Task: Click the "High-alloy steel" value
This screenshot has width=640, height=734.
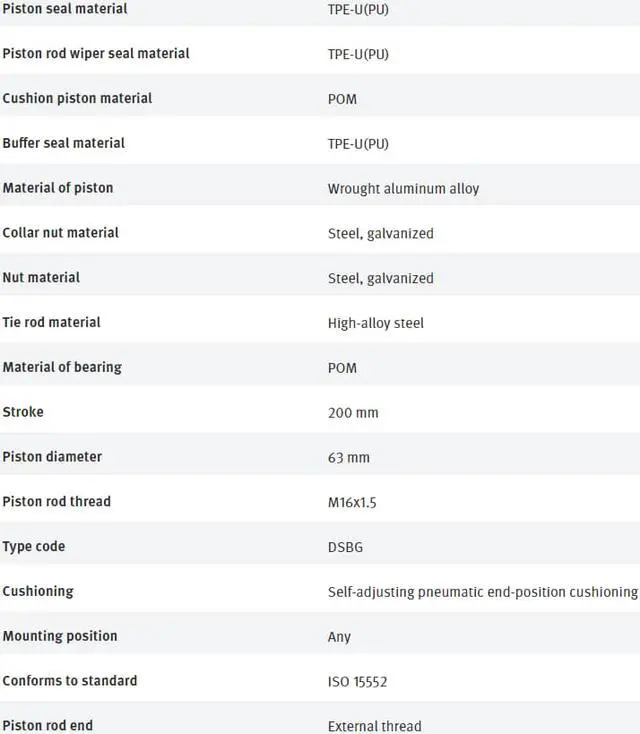Action: 375,323
